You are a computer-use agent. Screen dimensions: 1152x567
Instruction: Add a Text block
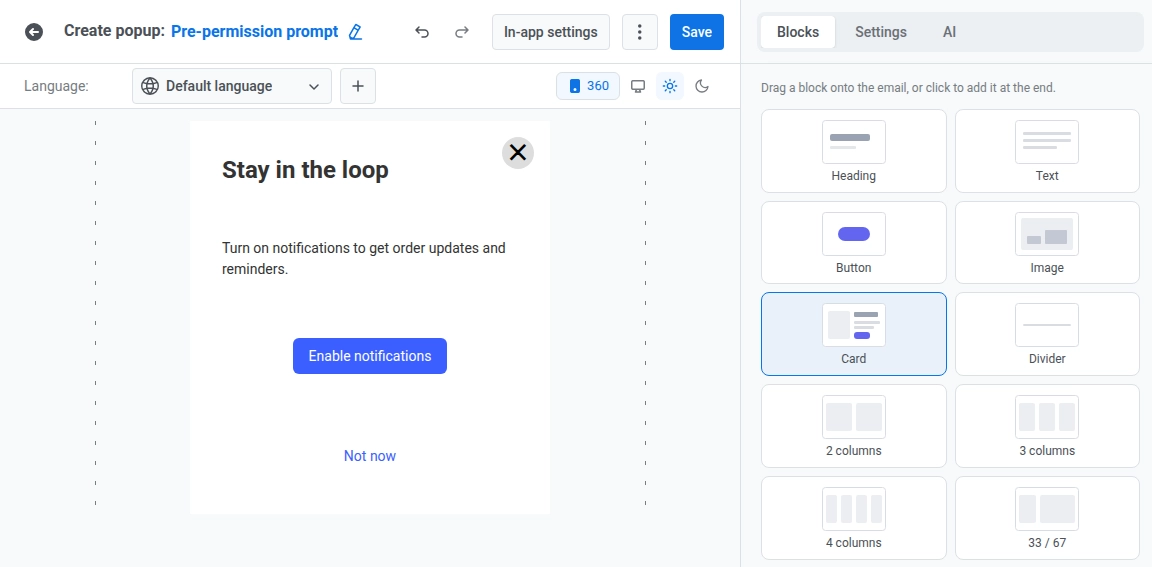click(1047, 151)
